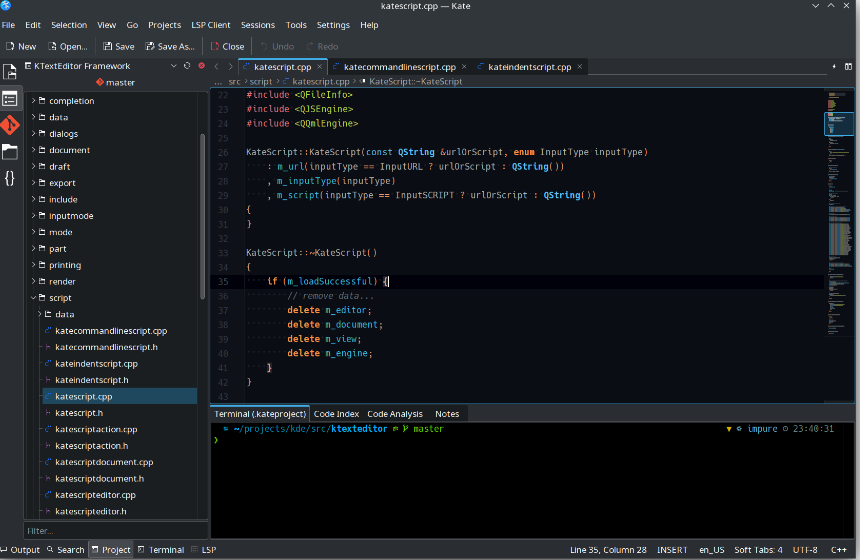Switch to the Code Analysis tab
The width and height of the screenshot is (860, 560).
pyautogui.click(x=395, y=414)
